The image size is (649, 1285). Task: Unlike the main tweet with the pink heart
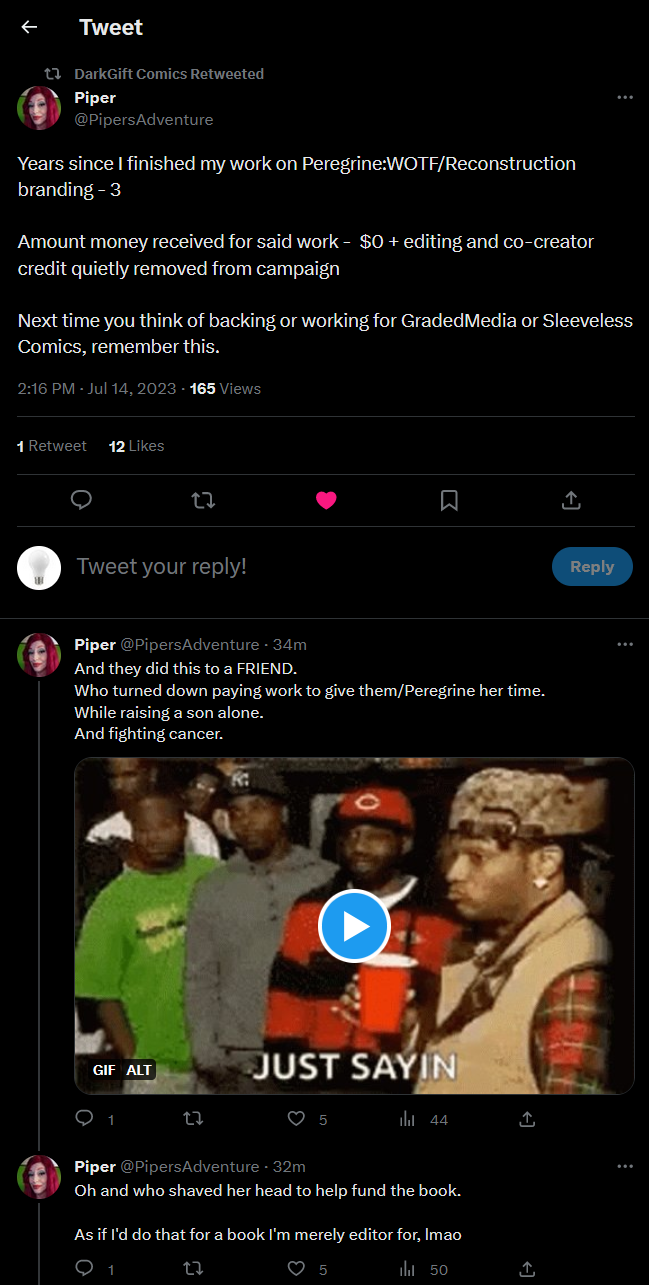pyautogui.click(x=326, y=500)
